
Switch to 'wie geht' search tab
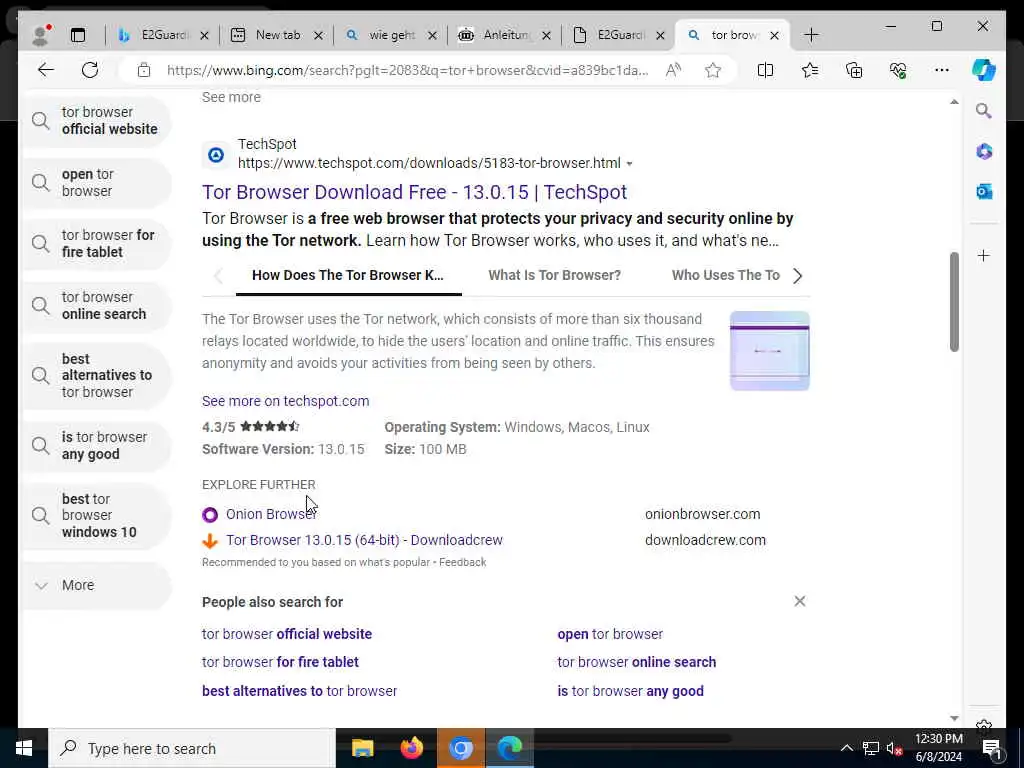[391, 35]
